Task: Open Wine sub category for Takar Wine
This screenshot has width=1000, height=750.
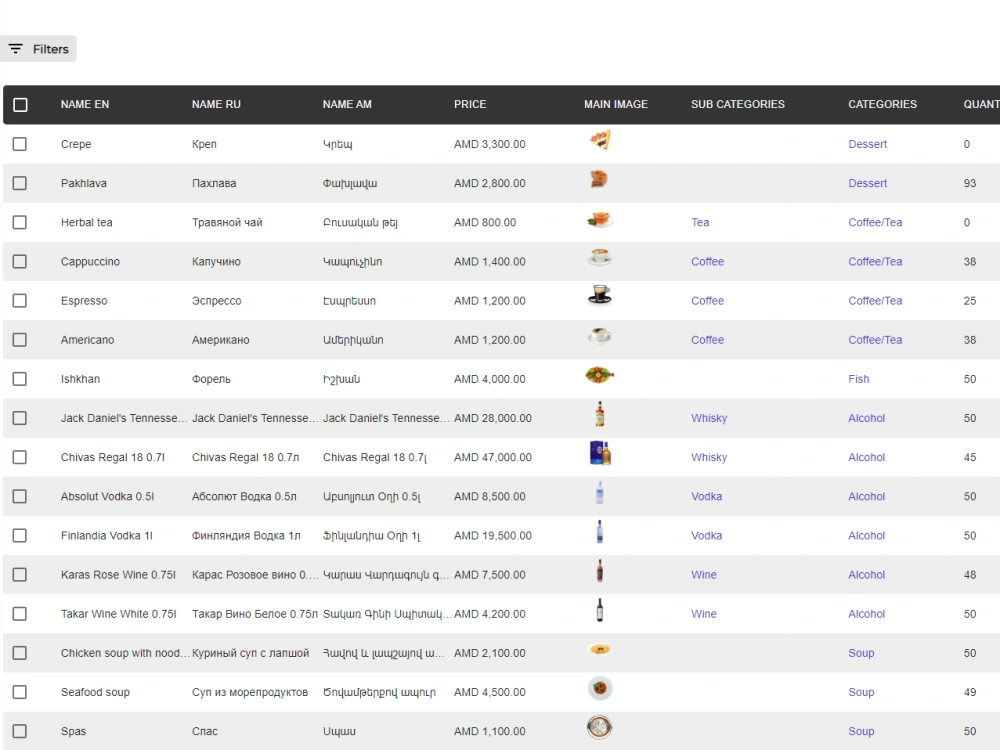Action: coord(703,614)
